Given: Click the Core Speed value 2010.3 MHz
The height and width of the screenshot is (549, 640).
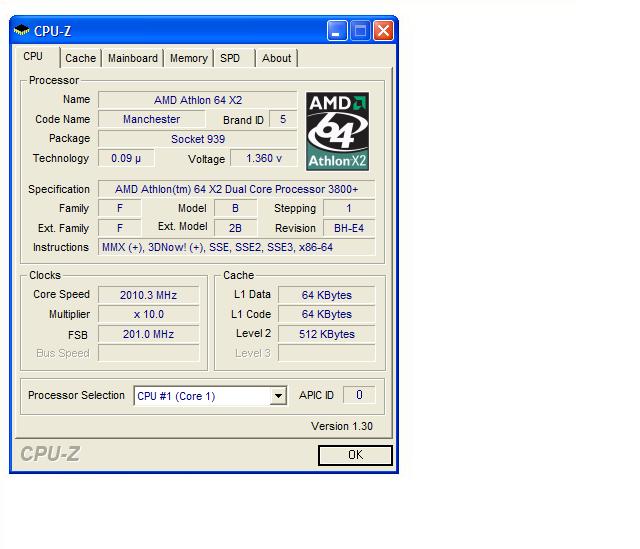Looking at the screenshot, I should click(149, 295).
